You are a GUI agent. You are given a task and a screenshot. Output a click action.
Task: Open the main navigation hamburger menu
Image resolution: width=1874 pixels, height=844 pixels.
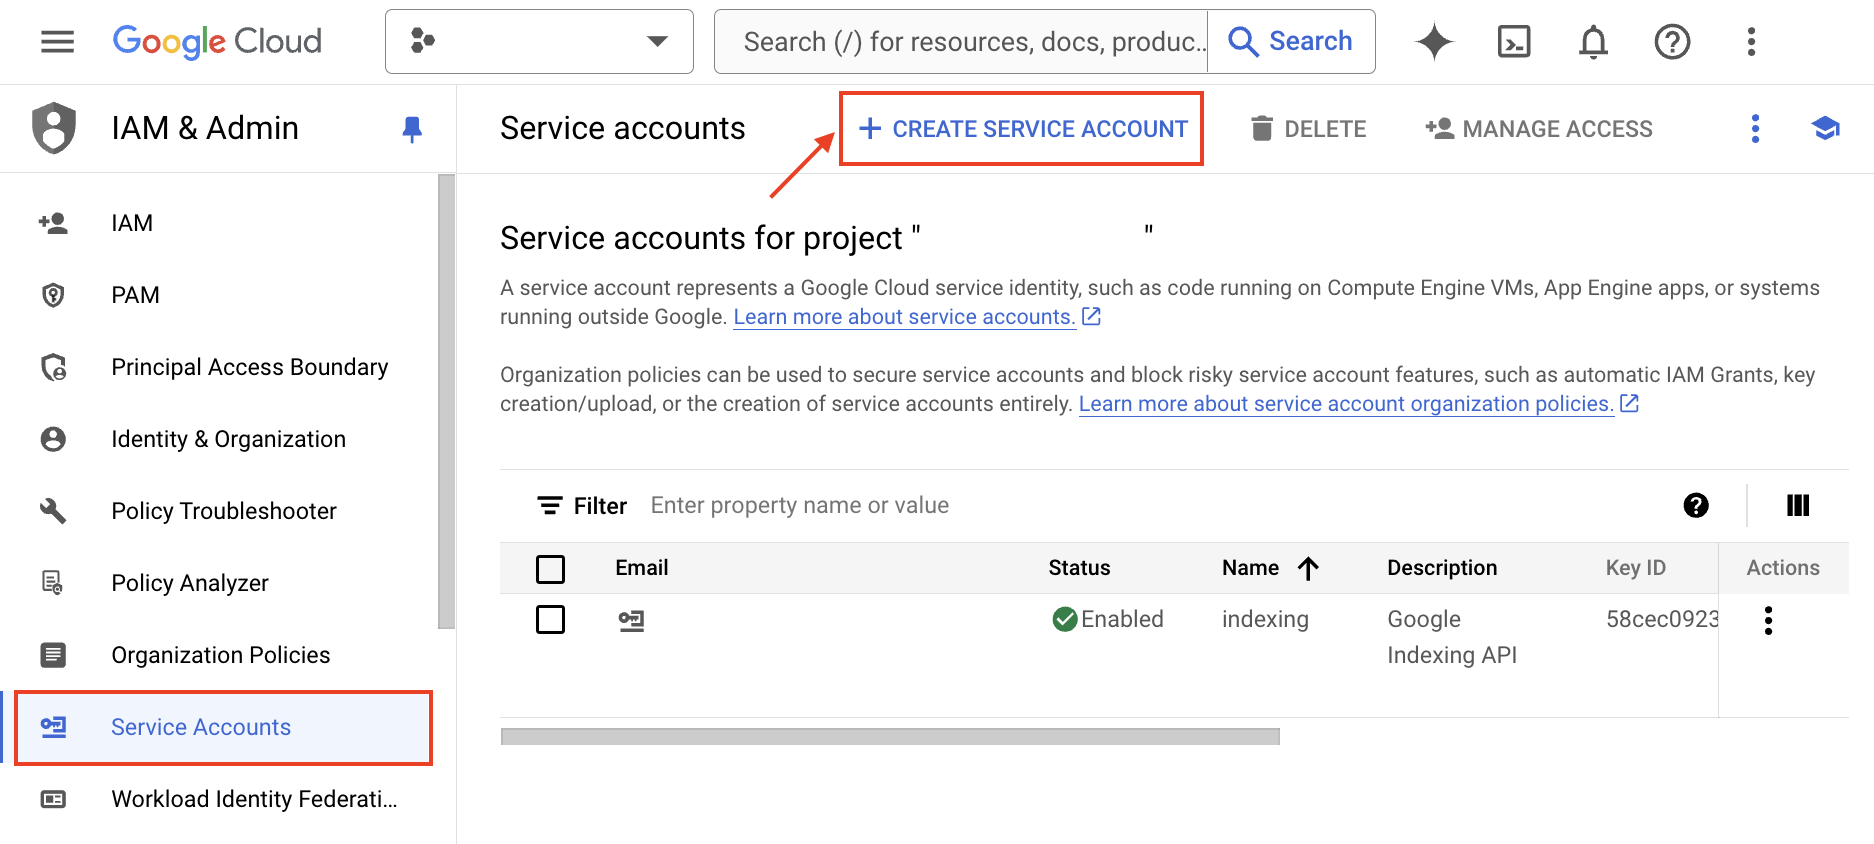click(x=57, y=41)
